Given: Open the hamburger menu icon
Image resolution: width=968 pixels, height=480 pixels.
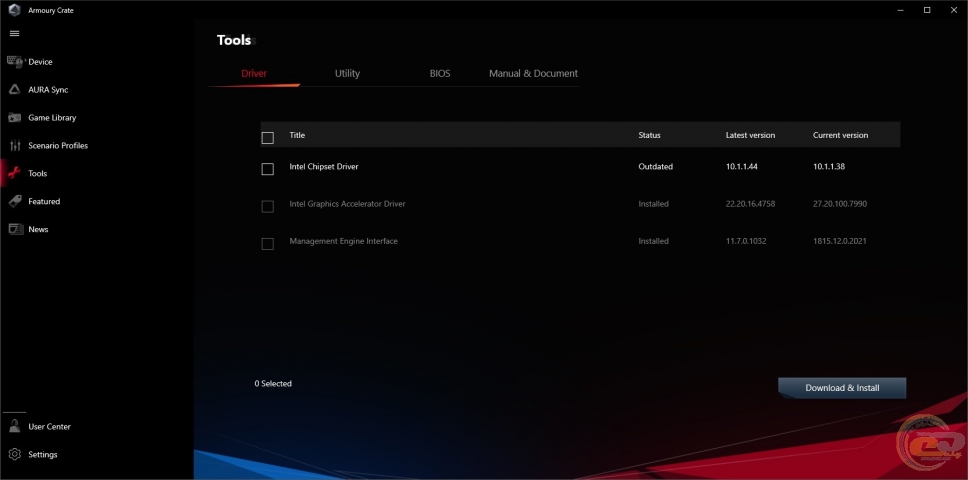Looking at the screenshot, I should point(15,33).
